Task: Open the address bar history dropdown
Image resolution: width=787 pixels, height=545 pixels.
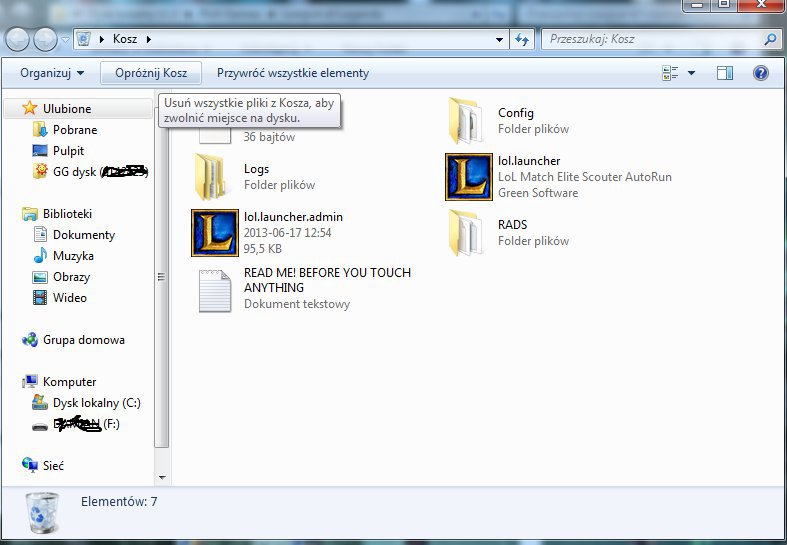Action: click(x=499, y=39)
